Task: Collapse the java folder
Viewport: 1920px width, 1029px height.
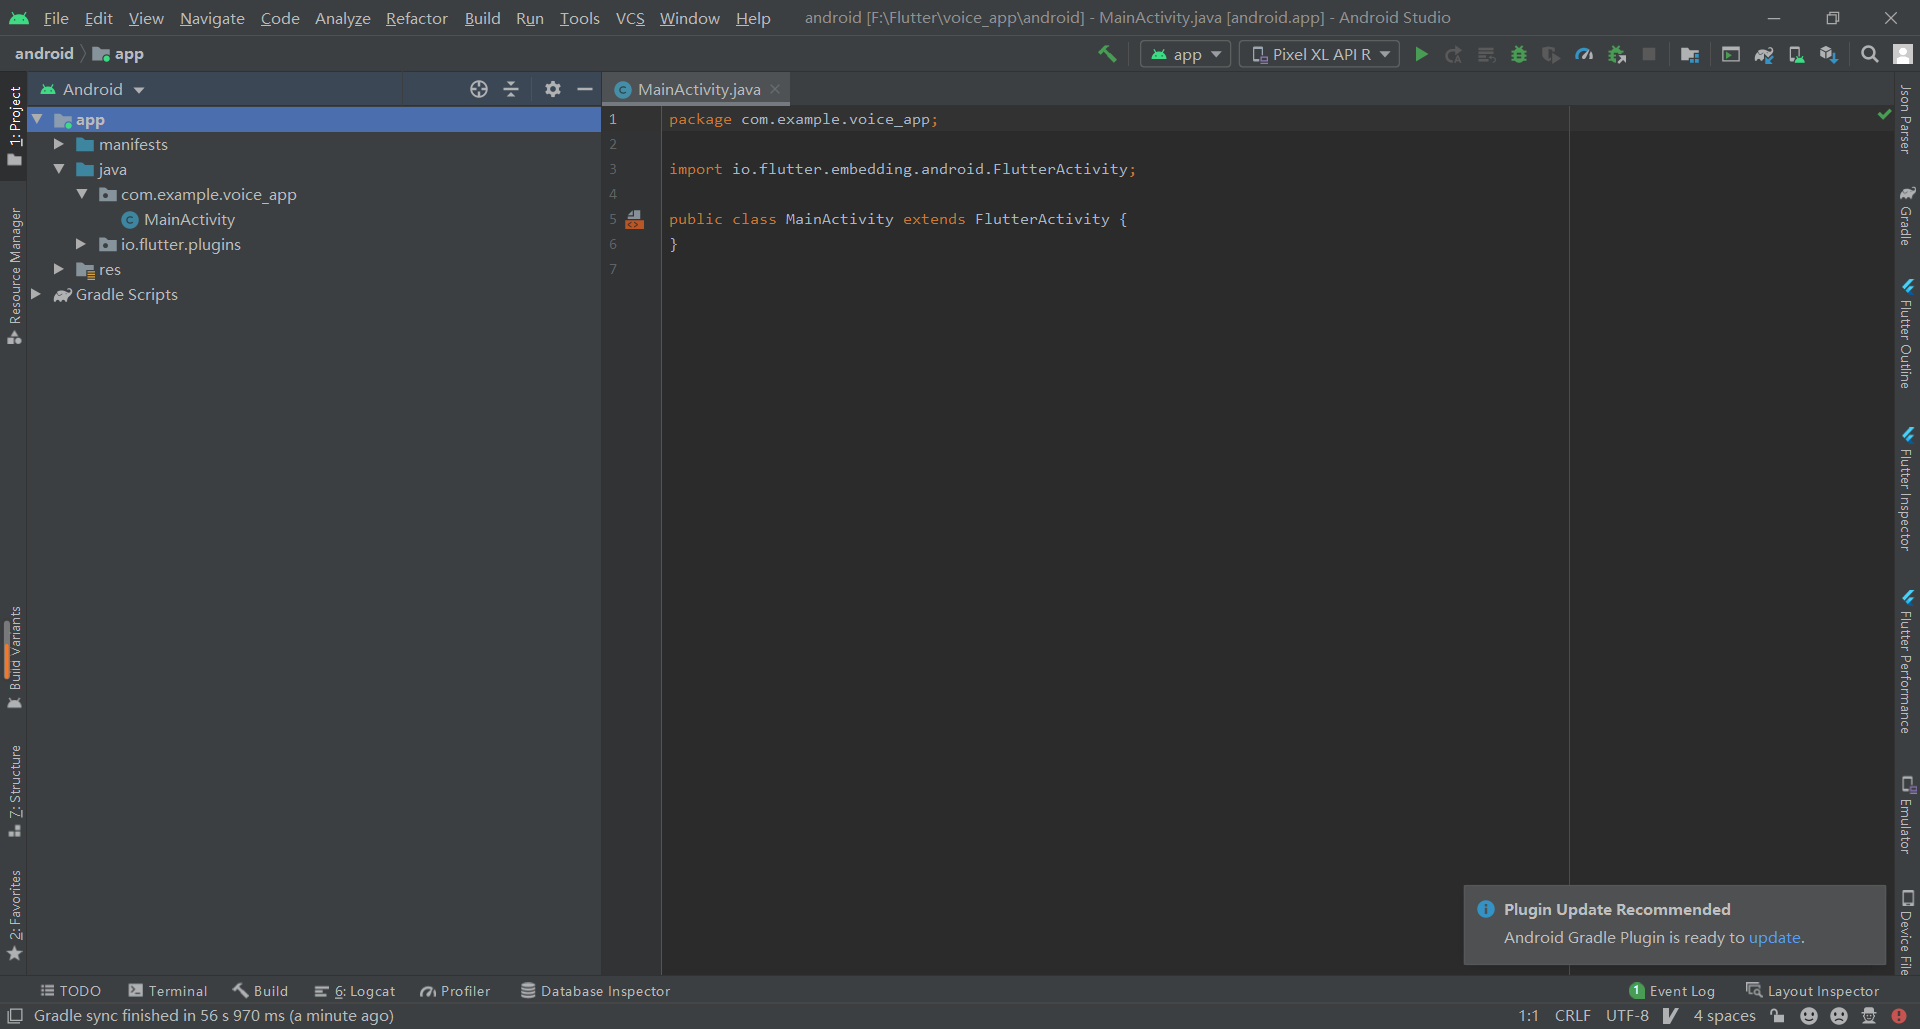Action: 59,169
